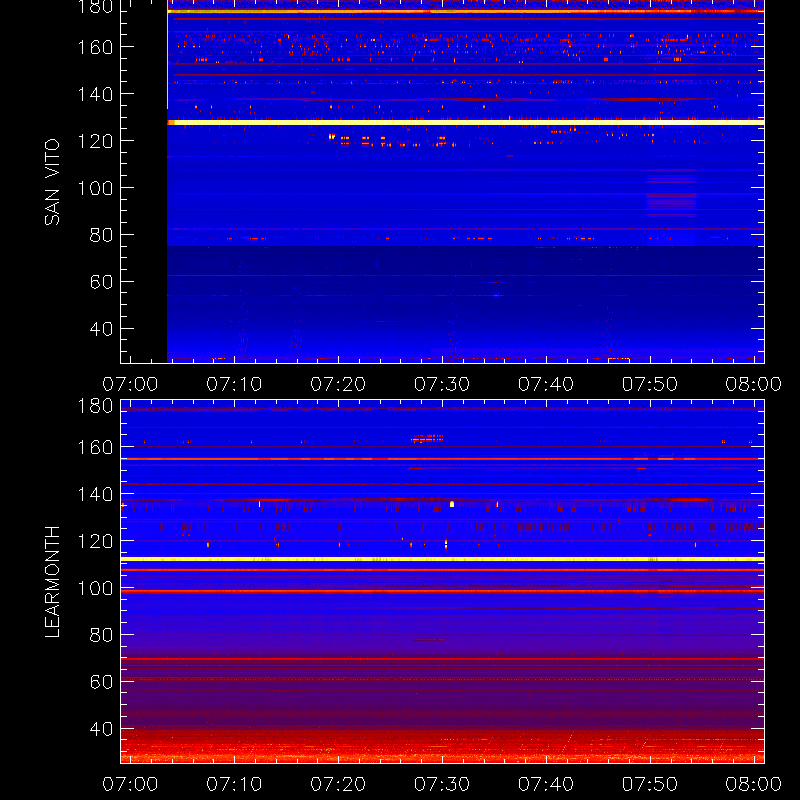Click the yellow band near 112 in Learmonth

click(442, 559)
